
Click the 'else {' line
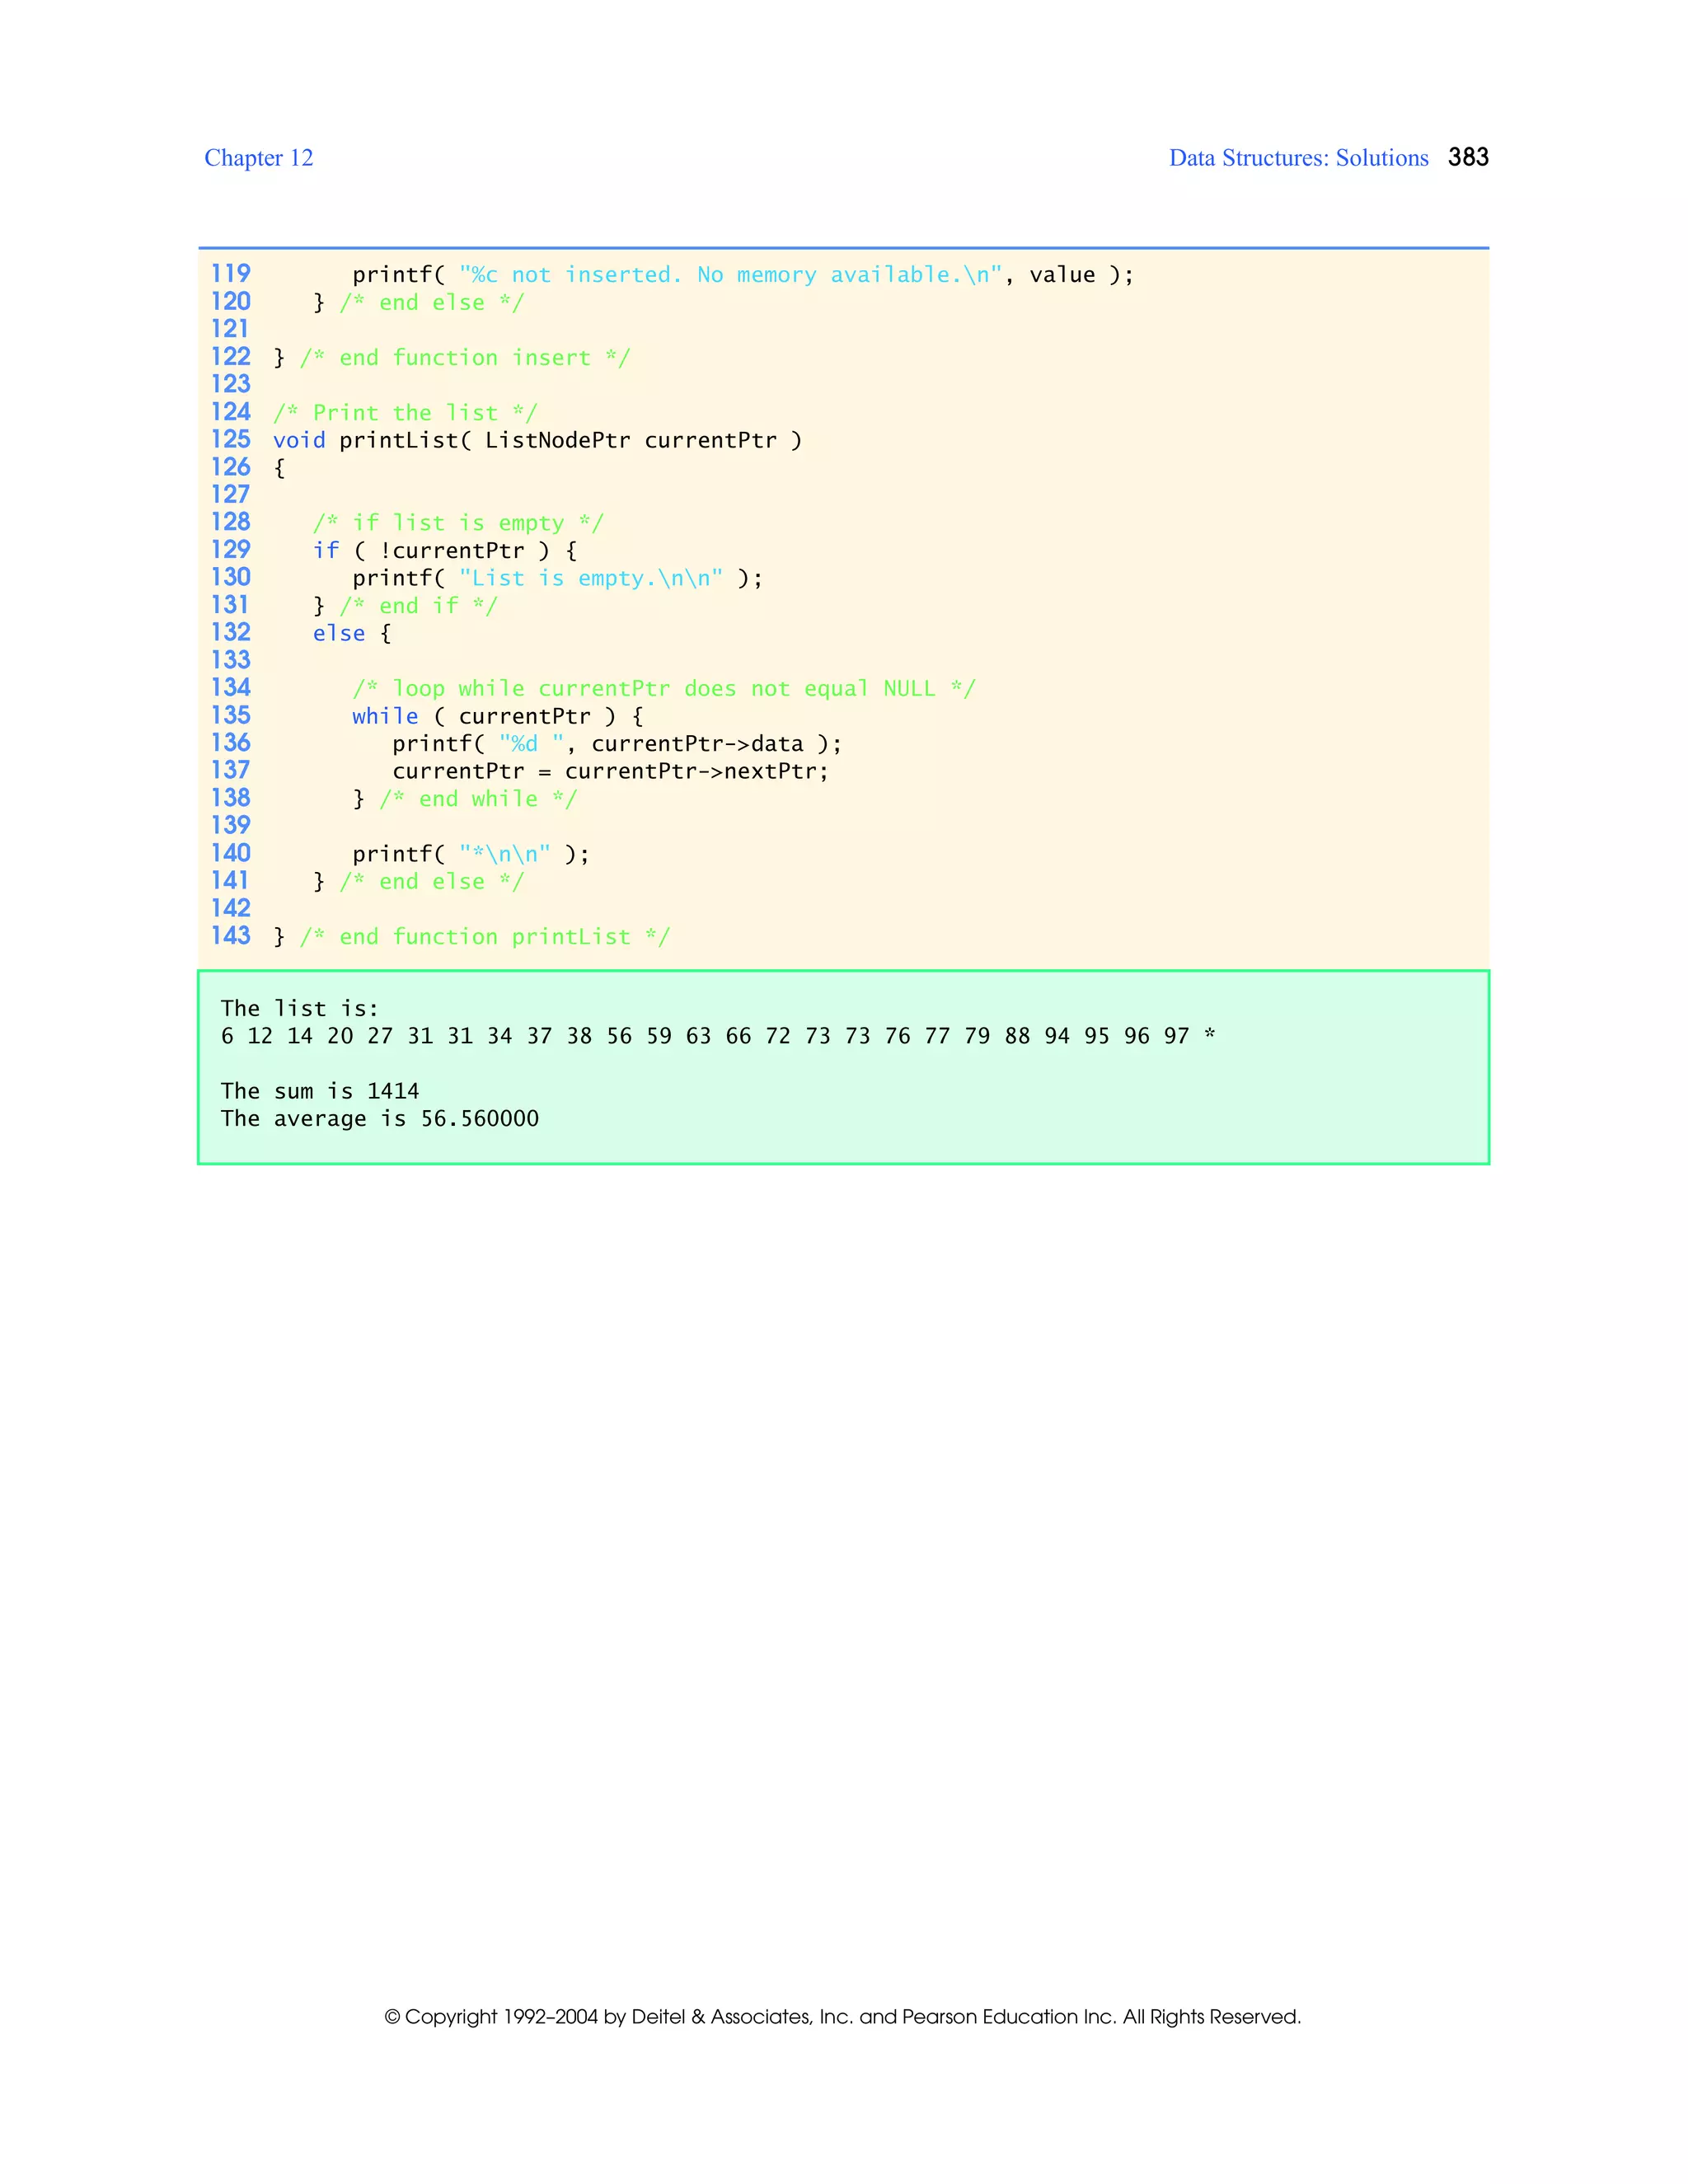(352, 633)
